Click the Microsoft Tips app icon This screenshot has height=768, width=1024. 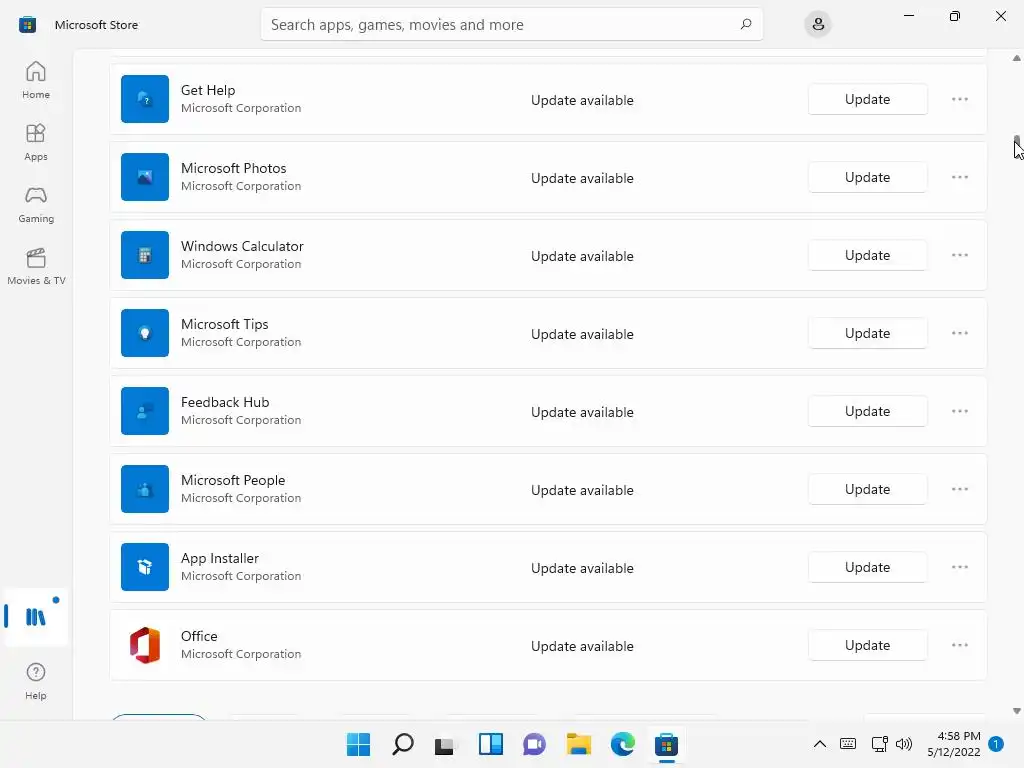click(145, 333)
